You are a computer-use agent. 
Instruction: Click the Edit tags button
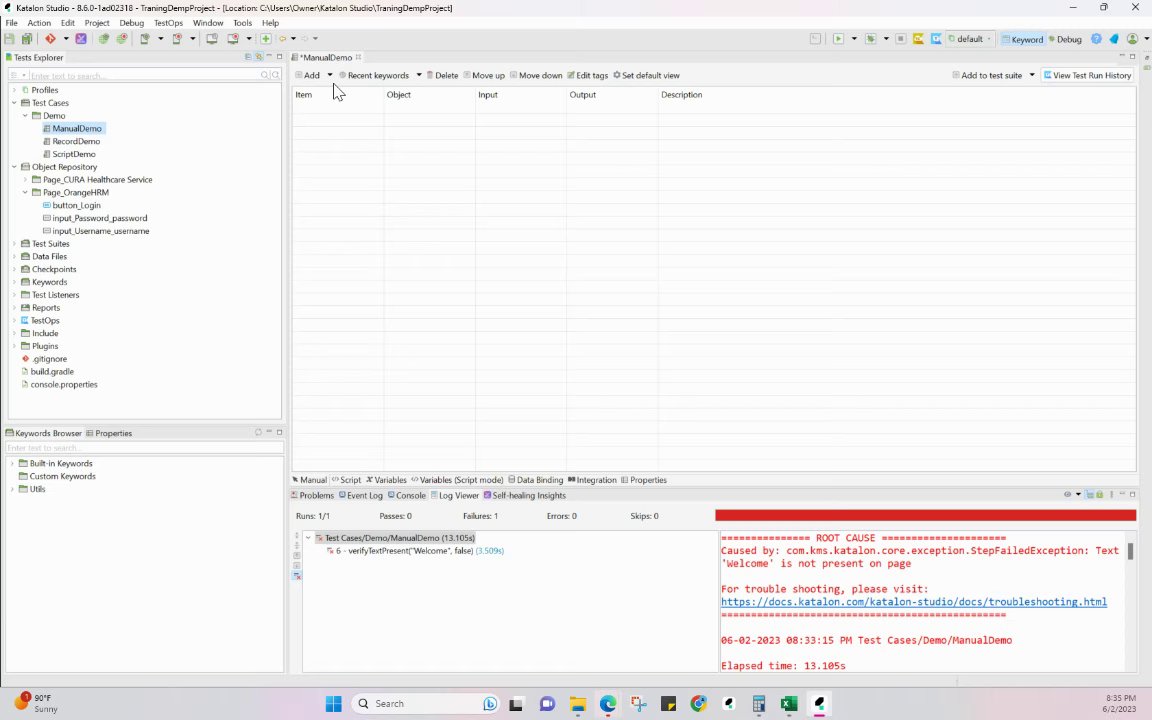click(x=588, y=75)
